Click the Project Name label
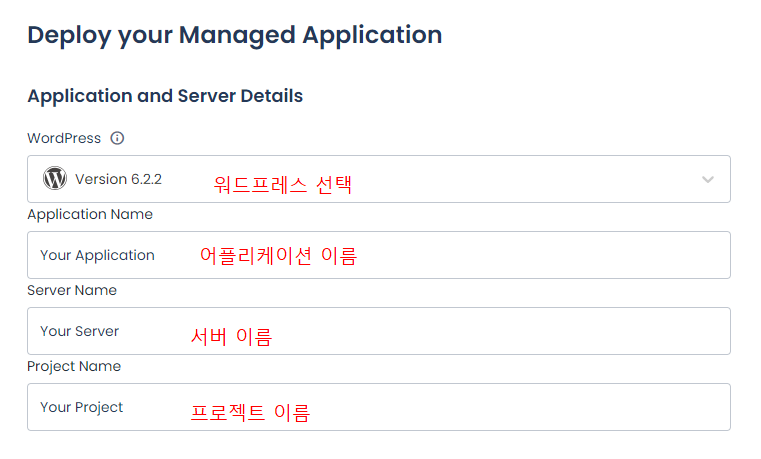Viewport: 761px width, 459px height. pyautogui.click(x=74, y=366)
